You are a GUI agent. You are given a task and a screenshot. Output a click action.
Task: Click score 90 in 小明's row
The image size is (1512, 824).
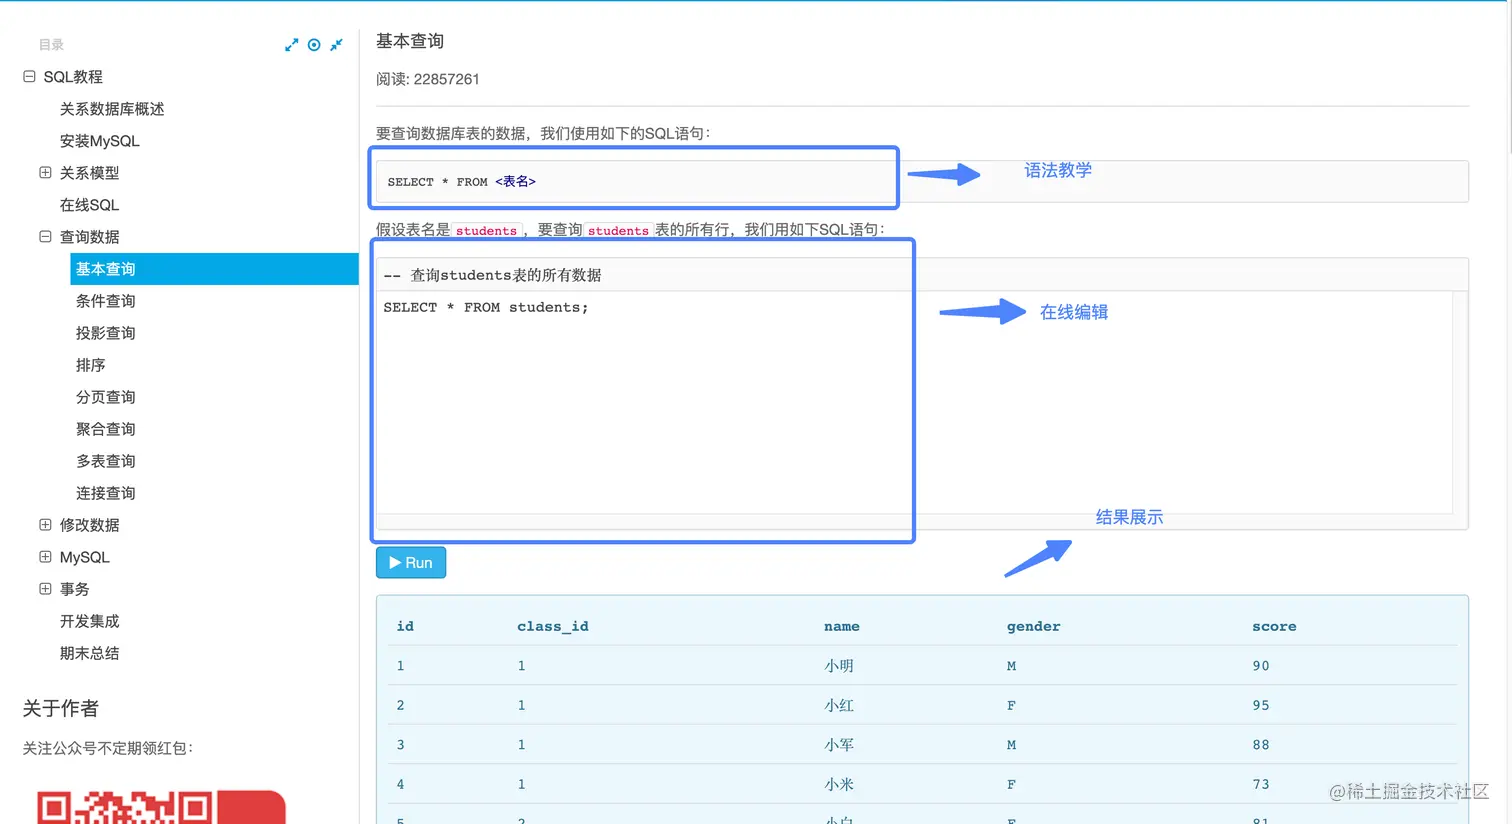point(1261,666)
